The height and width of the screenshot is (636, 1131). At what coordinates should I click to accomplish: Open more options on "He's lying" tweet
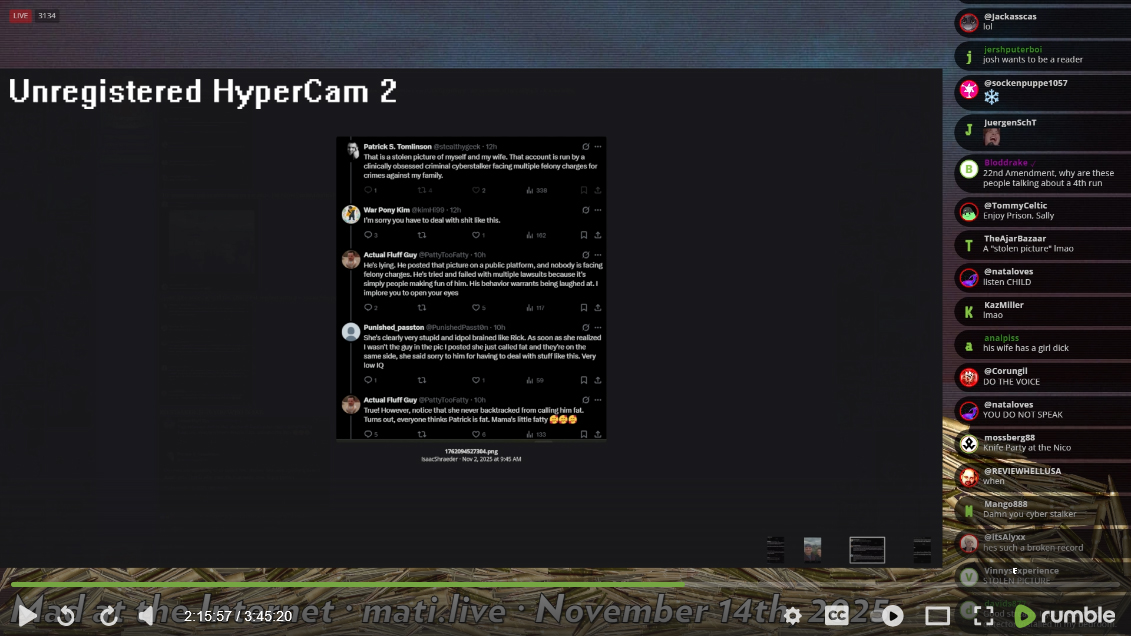(x=598, y=255)
